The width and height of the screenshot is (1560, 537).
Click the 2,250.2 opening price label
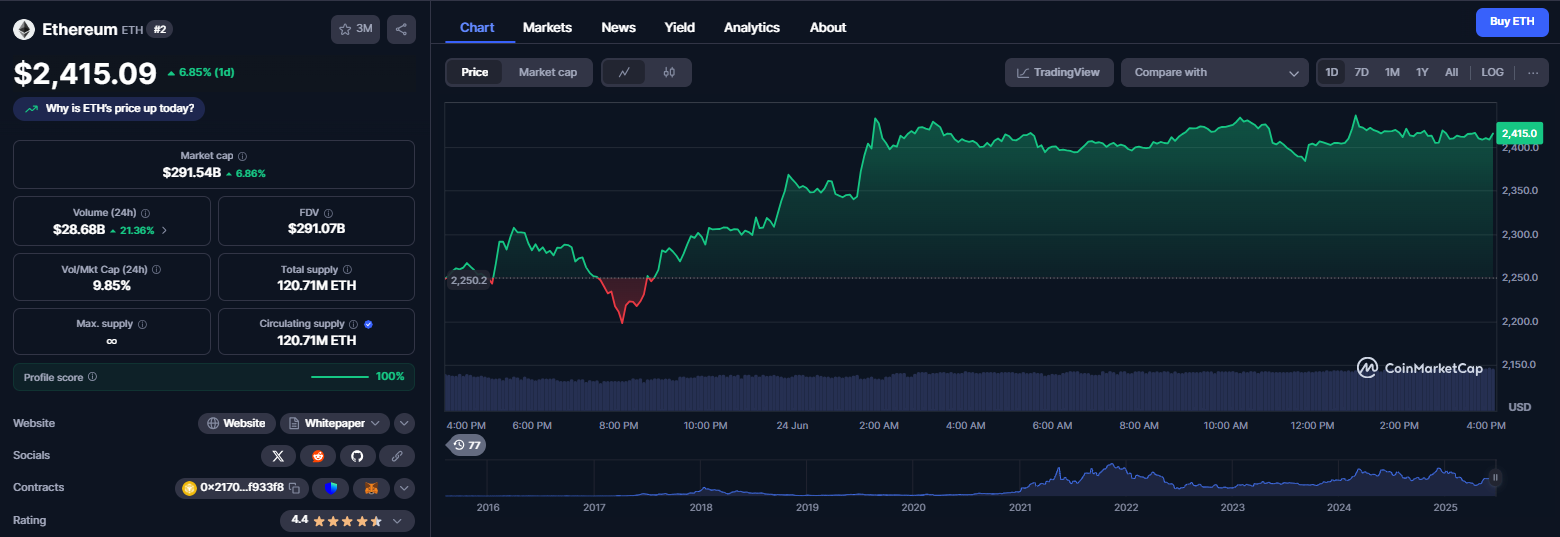(x=468, y=280)
